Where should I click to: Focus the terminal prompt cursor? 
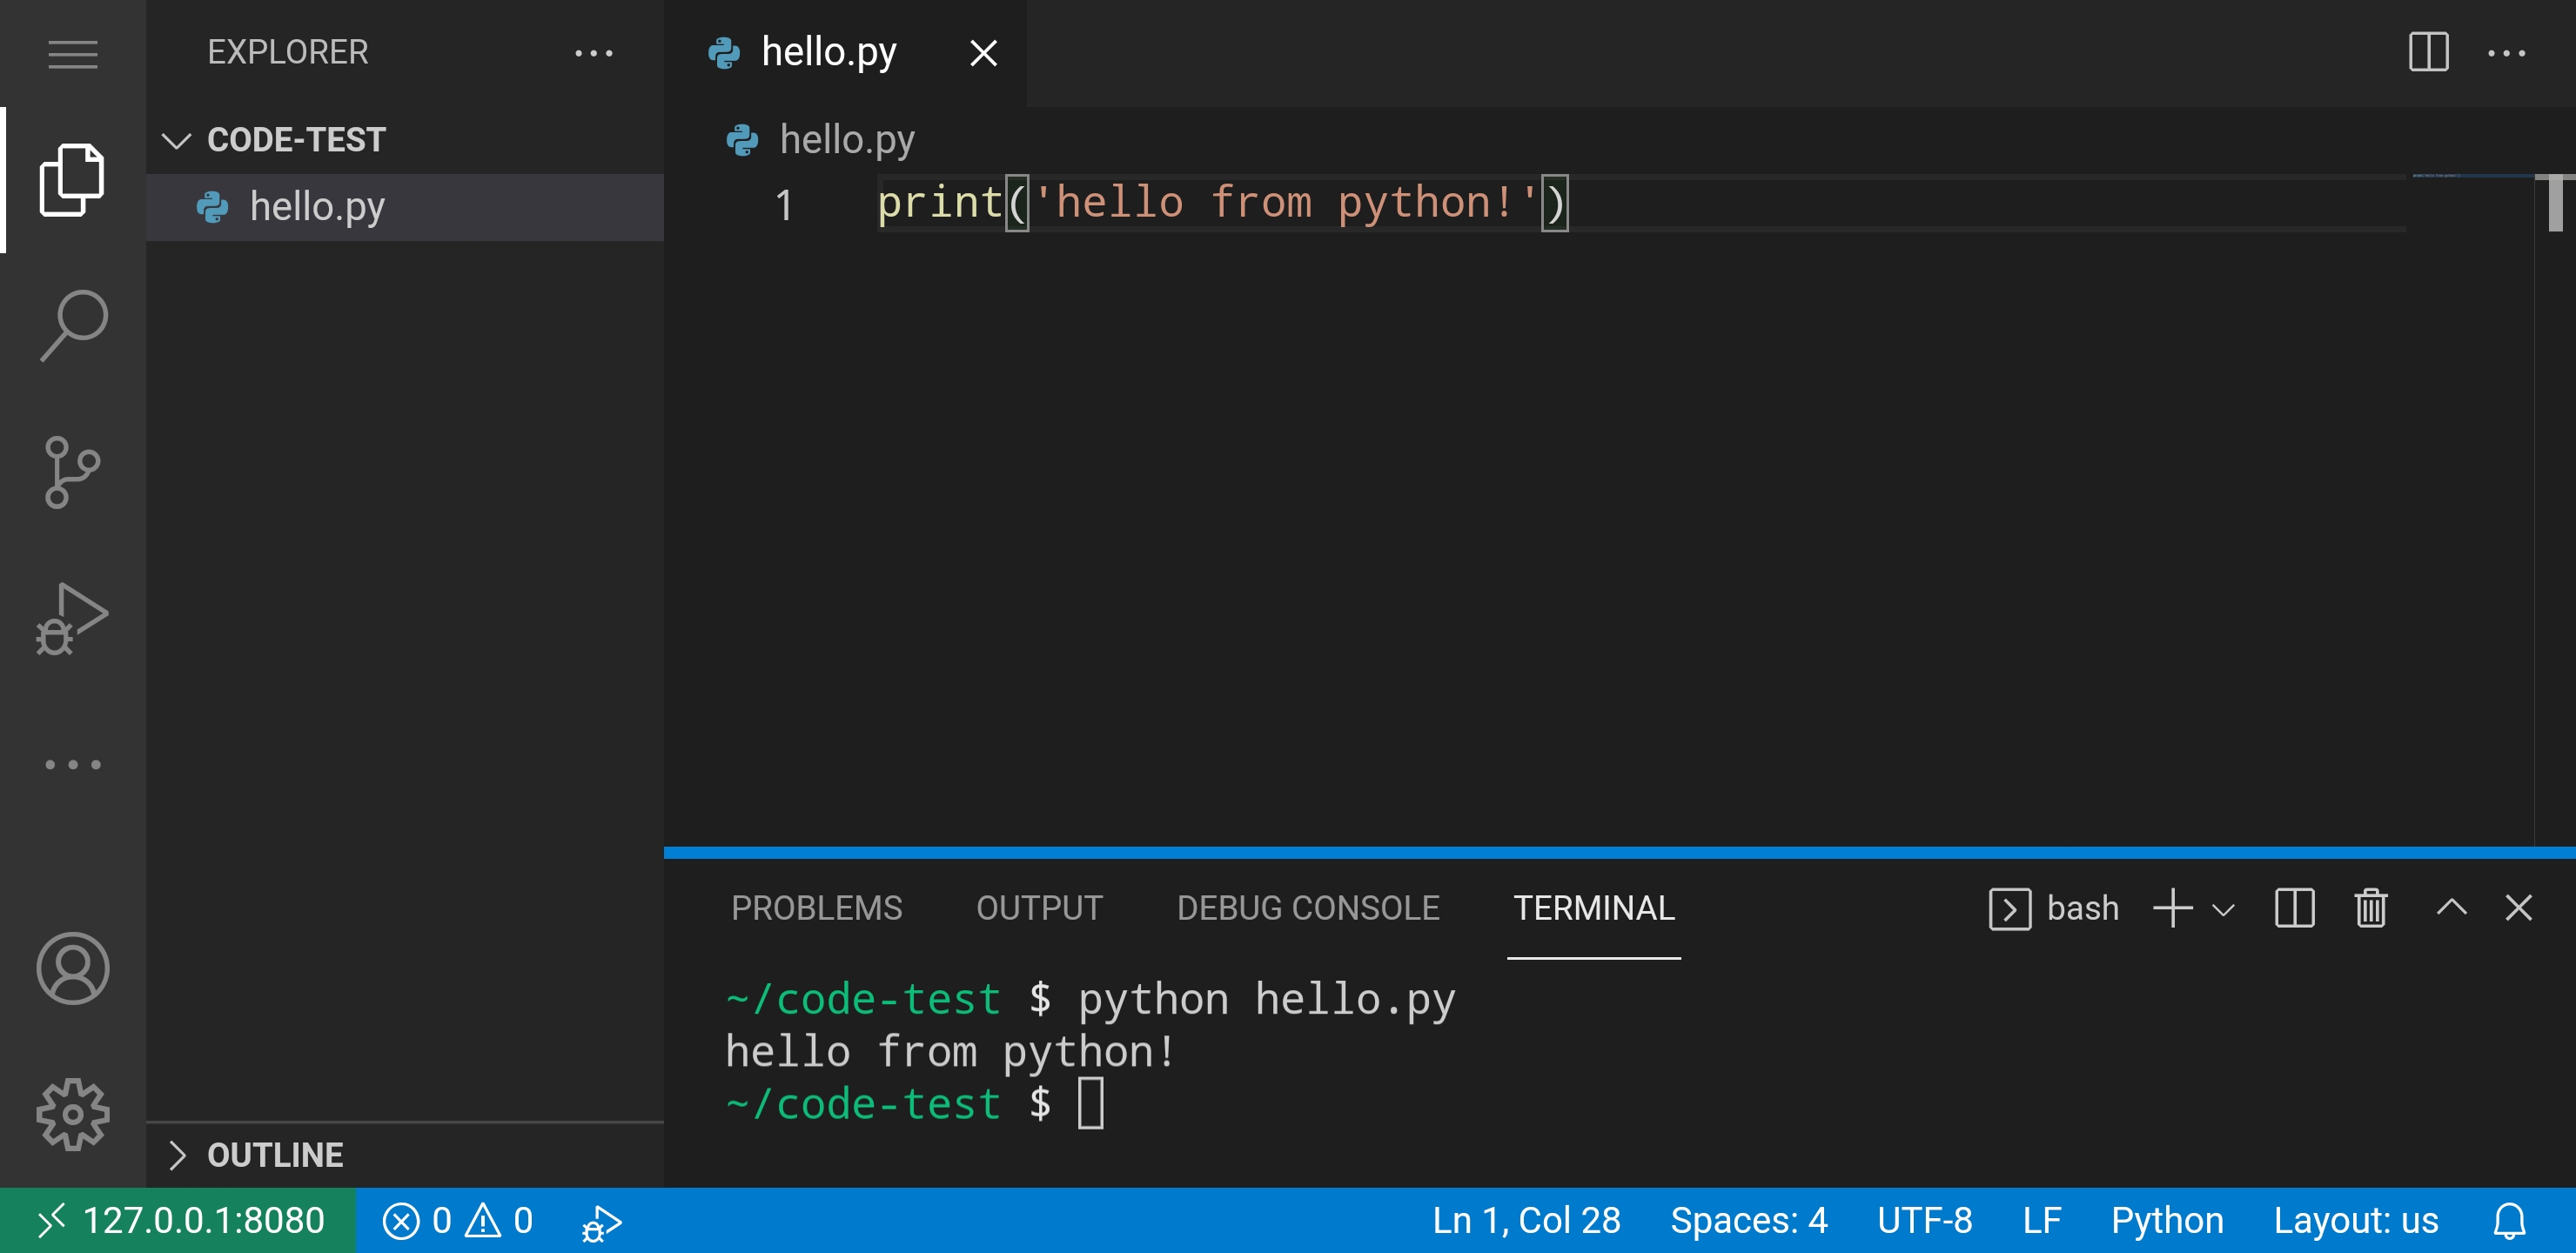tap(1090, 1103)
